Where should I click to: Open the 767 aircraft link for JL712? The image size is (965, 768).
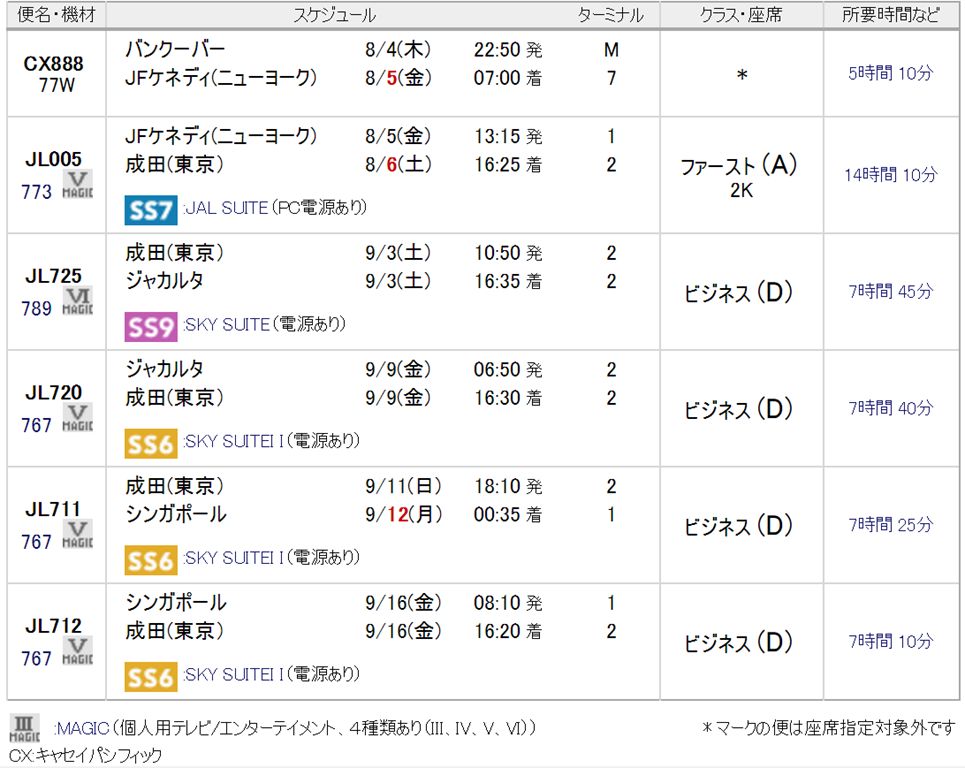coord(36,658)
